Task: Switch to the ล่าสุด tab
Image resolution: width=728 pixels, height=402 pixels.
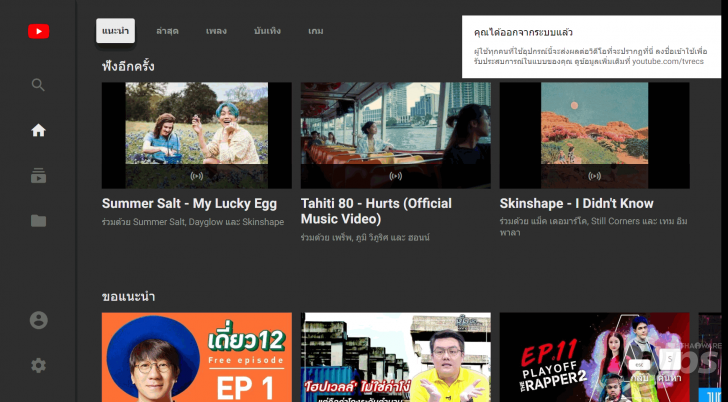Action: click(167, 31)
